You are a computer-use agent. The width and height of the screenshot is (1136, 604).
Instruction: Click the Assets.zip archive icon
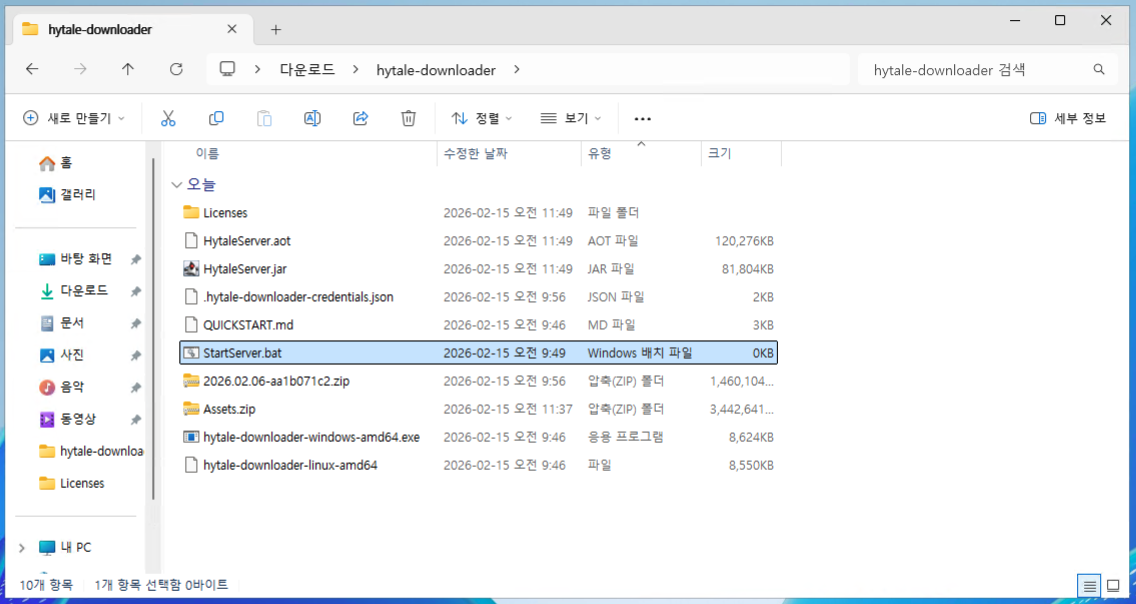pos(191,409)
